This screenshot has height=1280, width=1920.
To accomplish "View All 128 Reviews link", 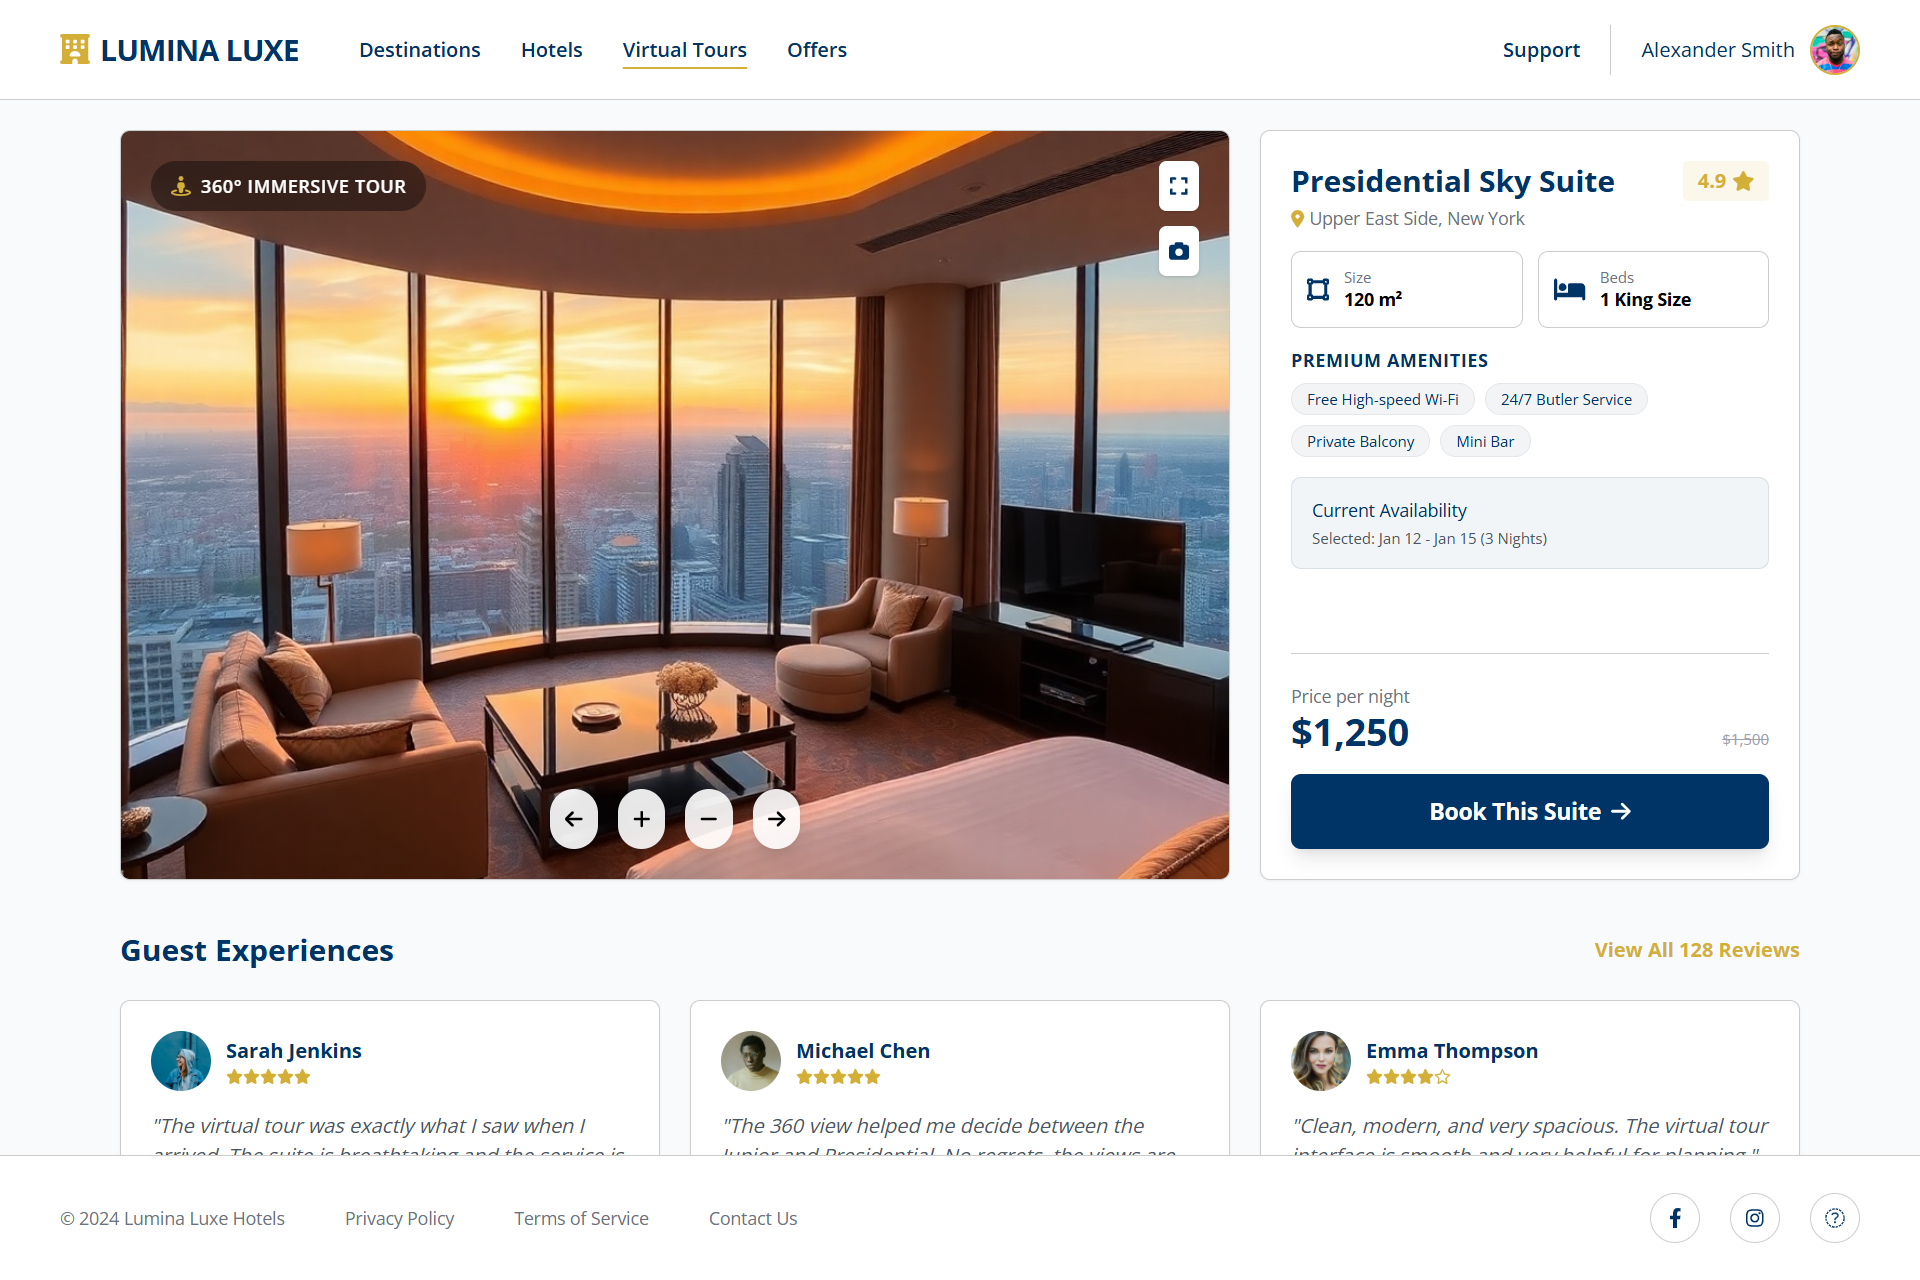I will tap(1696, 950).
